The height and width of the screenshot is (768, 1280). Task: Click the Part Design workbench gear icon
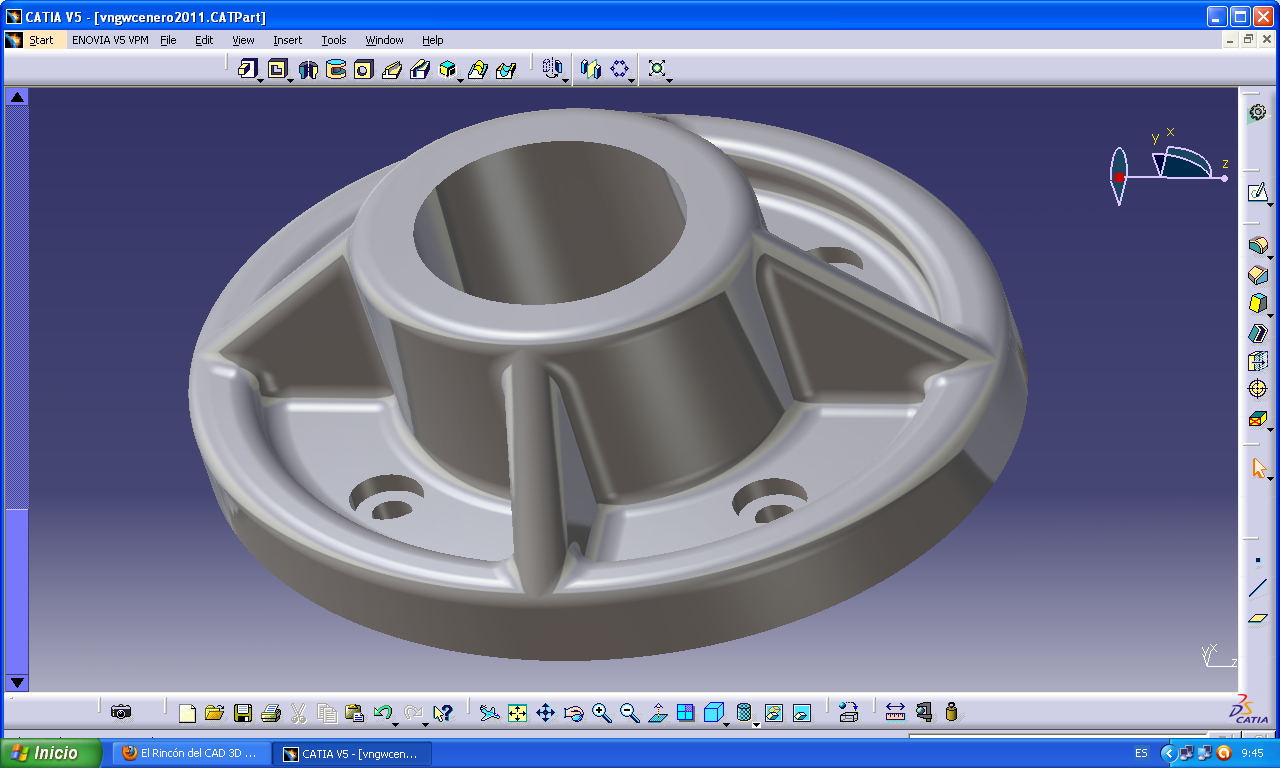pyautogui.click(x=1258, y=113)
